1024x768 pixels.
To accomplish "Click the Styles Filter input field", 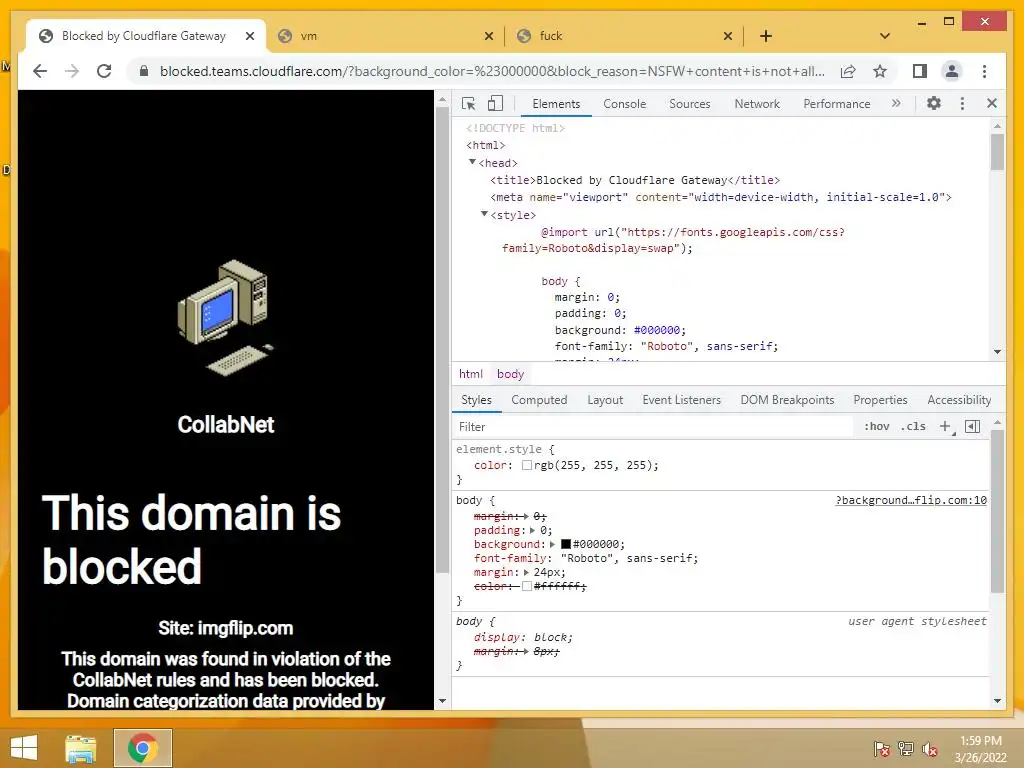I will click(x=653, y=426).
